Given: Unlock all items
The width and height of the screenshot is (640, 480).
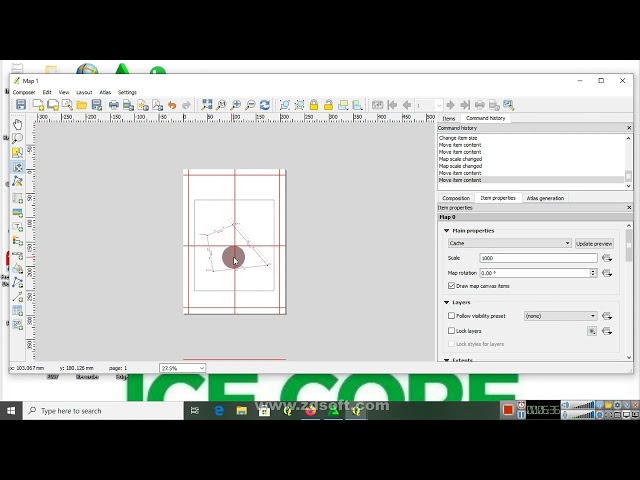Looking at the screenshot, I should tap(329, 105).
